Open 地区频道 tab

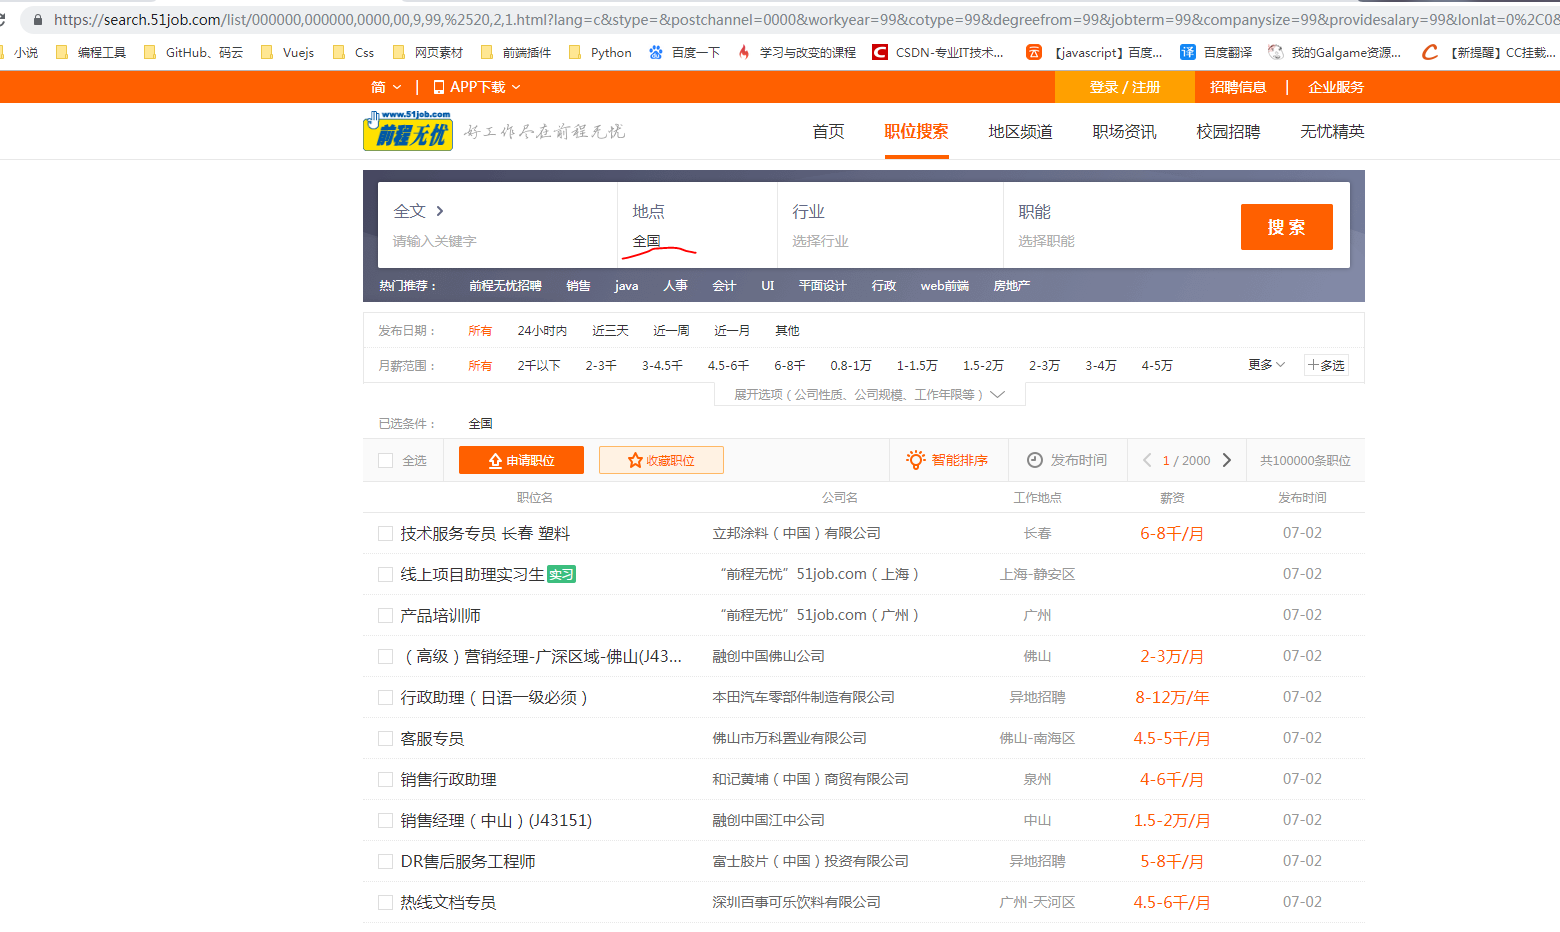[x=1020, y=132]
